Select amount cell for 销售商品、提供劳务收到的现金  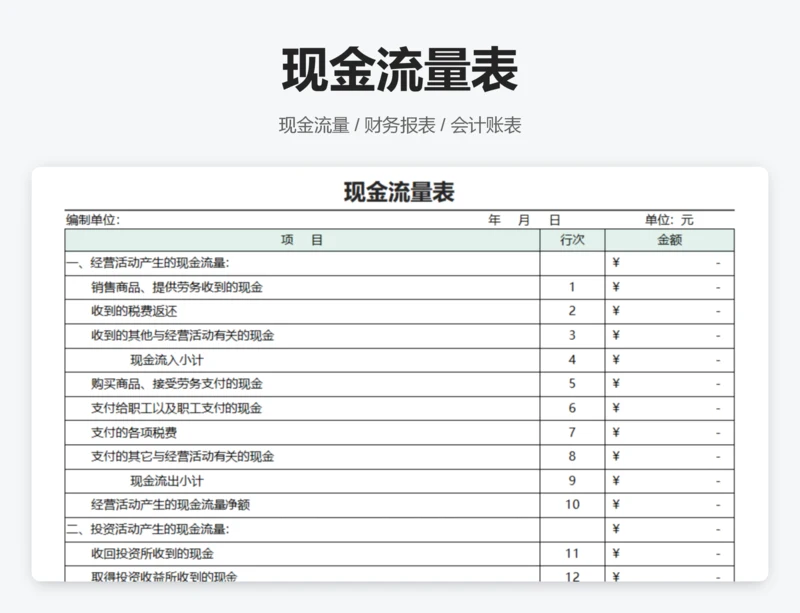coord(670,287)
